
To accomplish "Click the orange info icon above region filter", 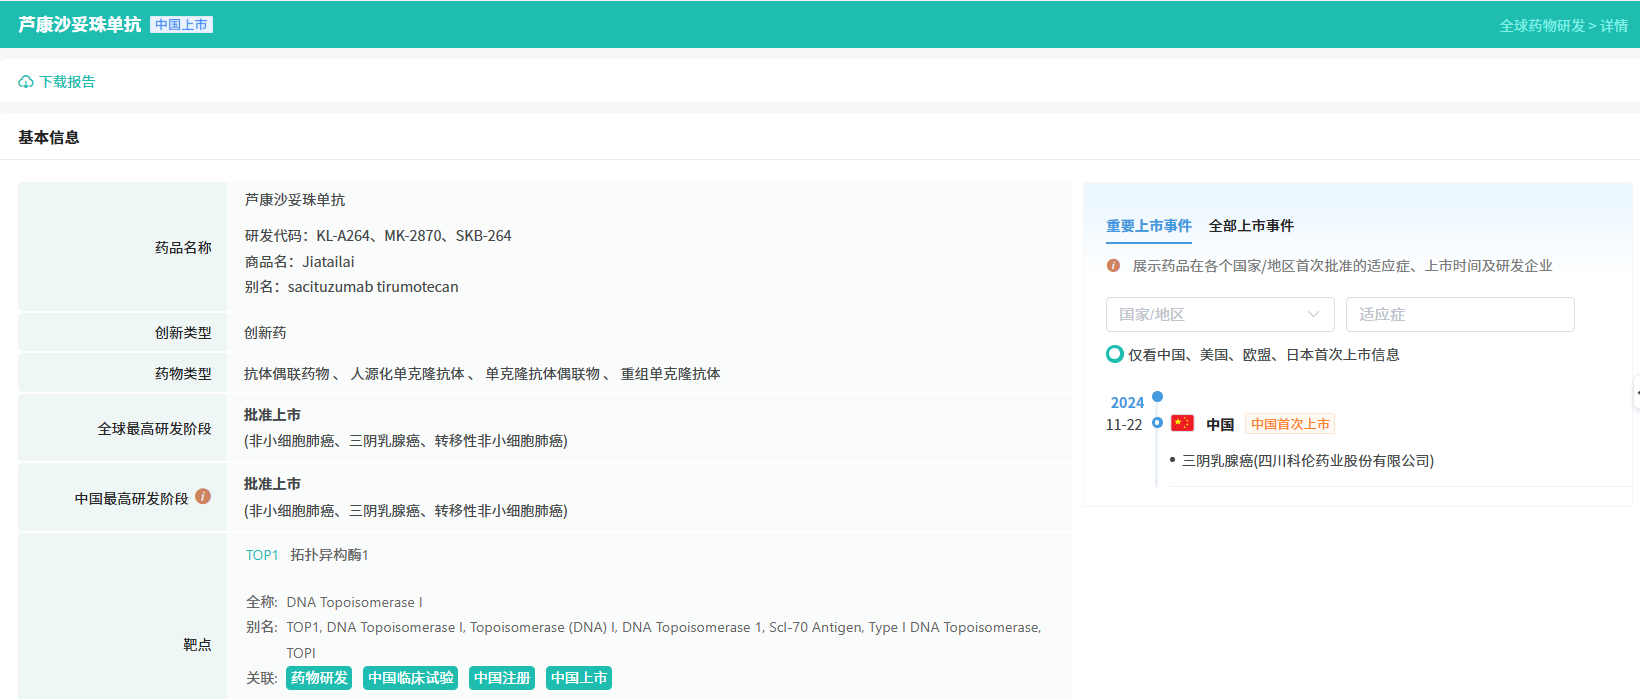I will [x=1113, y=266].
